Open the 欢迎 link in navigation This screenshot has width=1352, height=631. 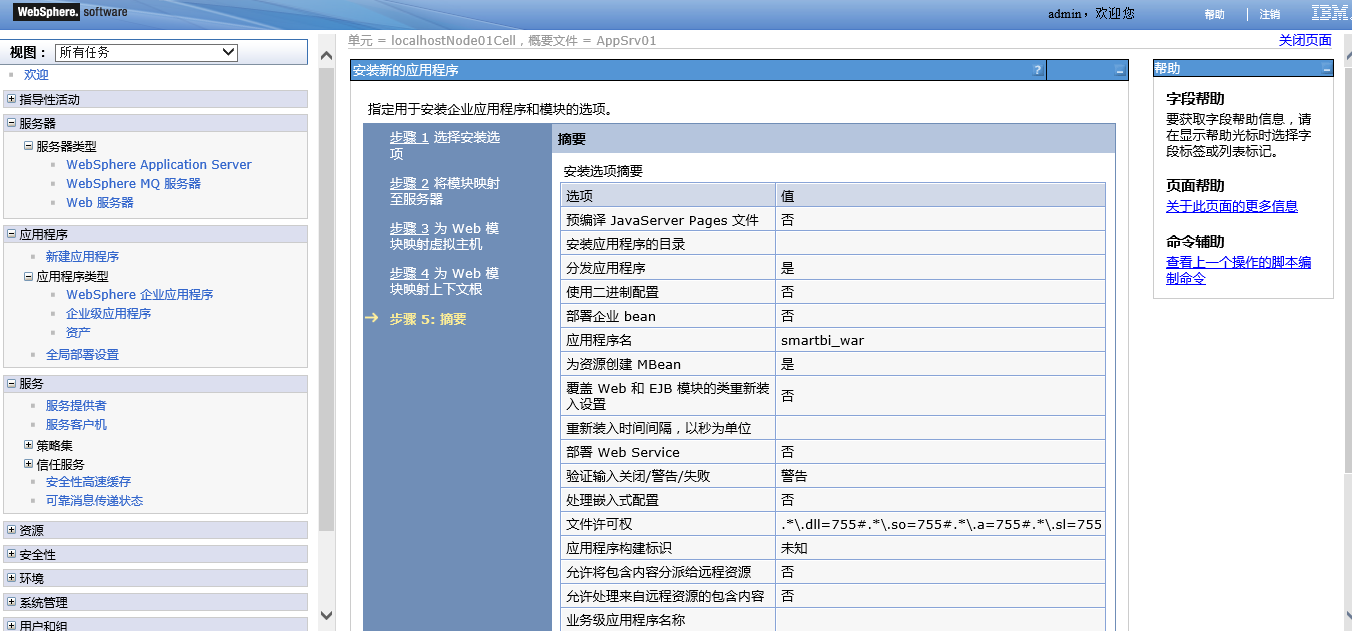36,75
